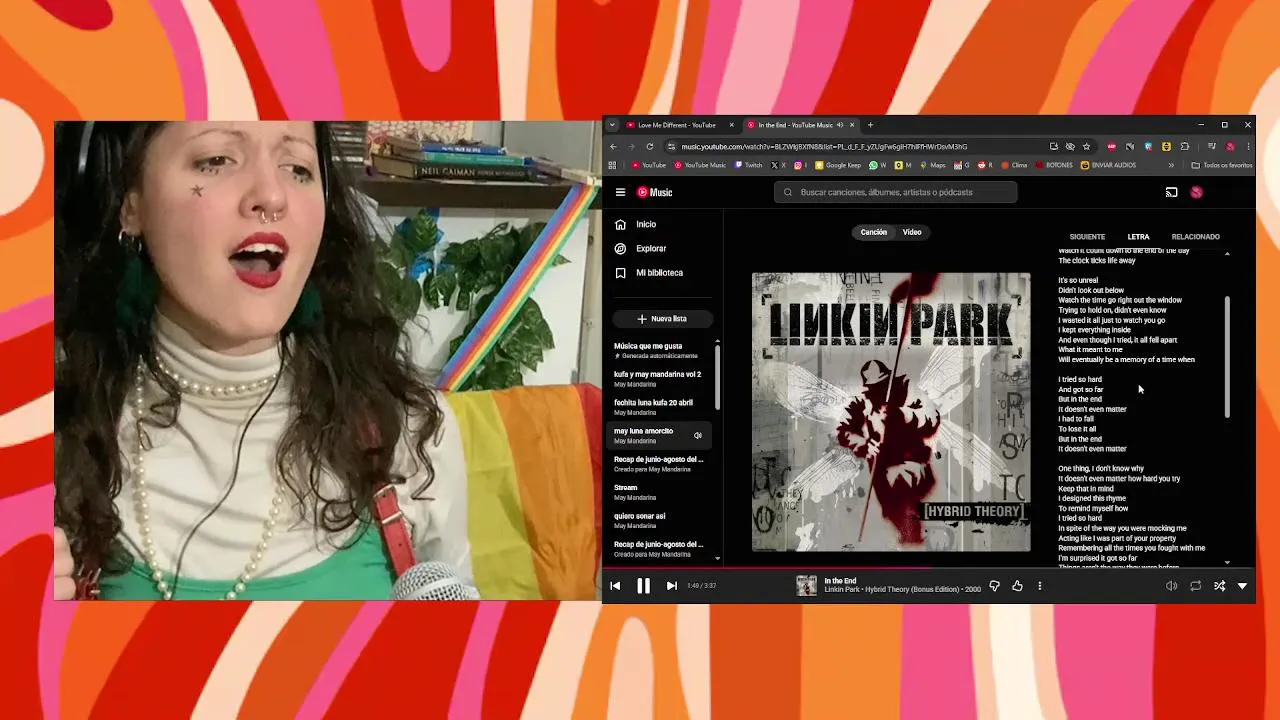Open the YouTube bookmark
The height and width of the screenshot is (720, 1280).
tap(649, 165)
